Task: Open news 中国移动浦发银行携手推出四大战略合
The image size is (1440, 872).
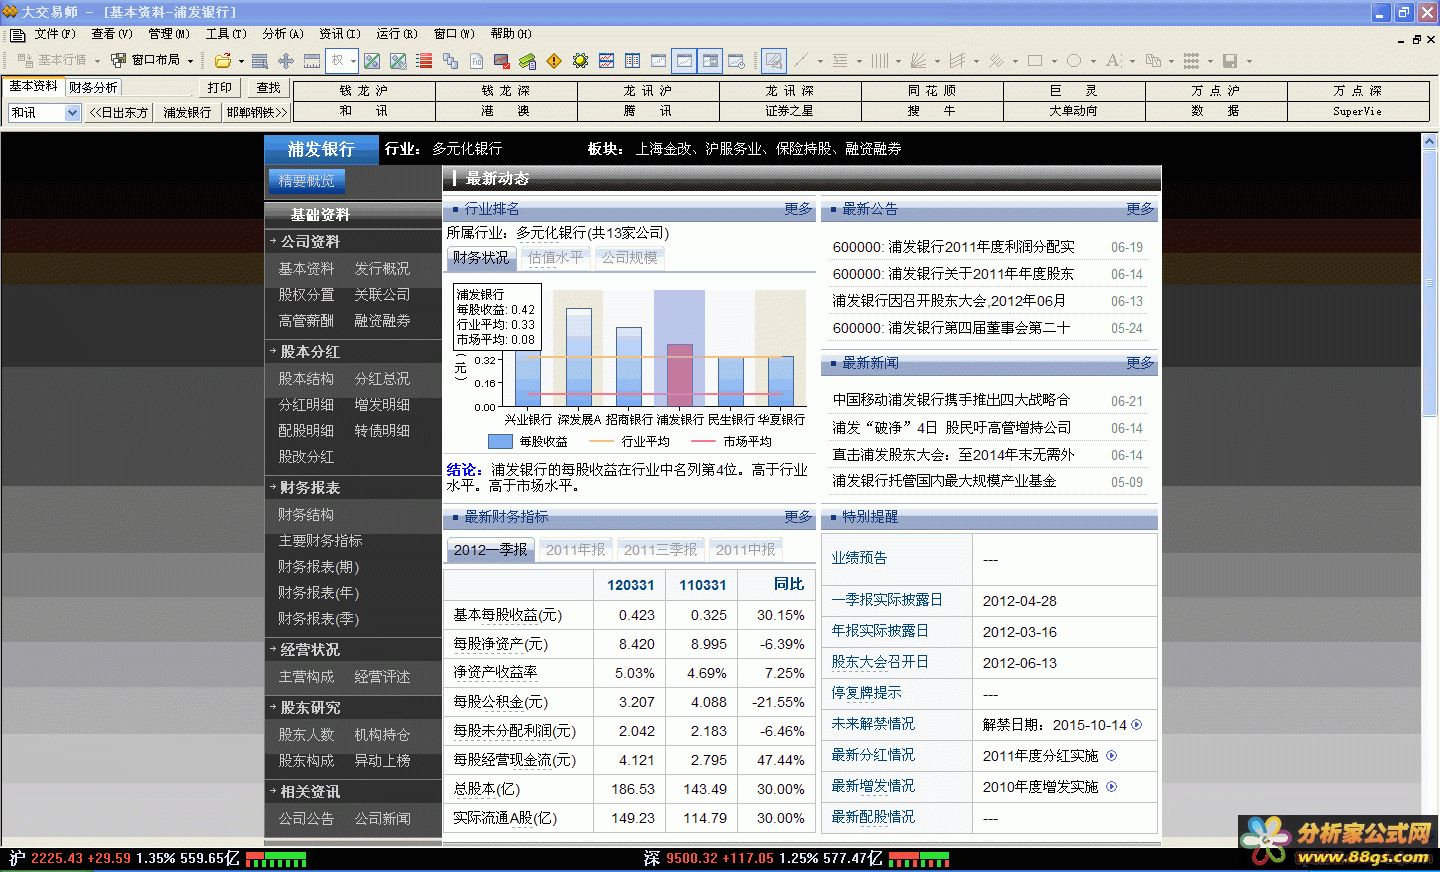Action: [951, 400]
